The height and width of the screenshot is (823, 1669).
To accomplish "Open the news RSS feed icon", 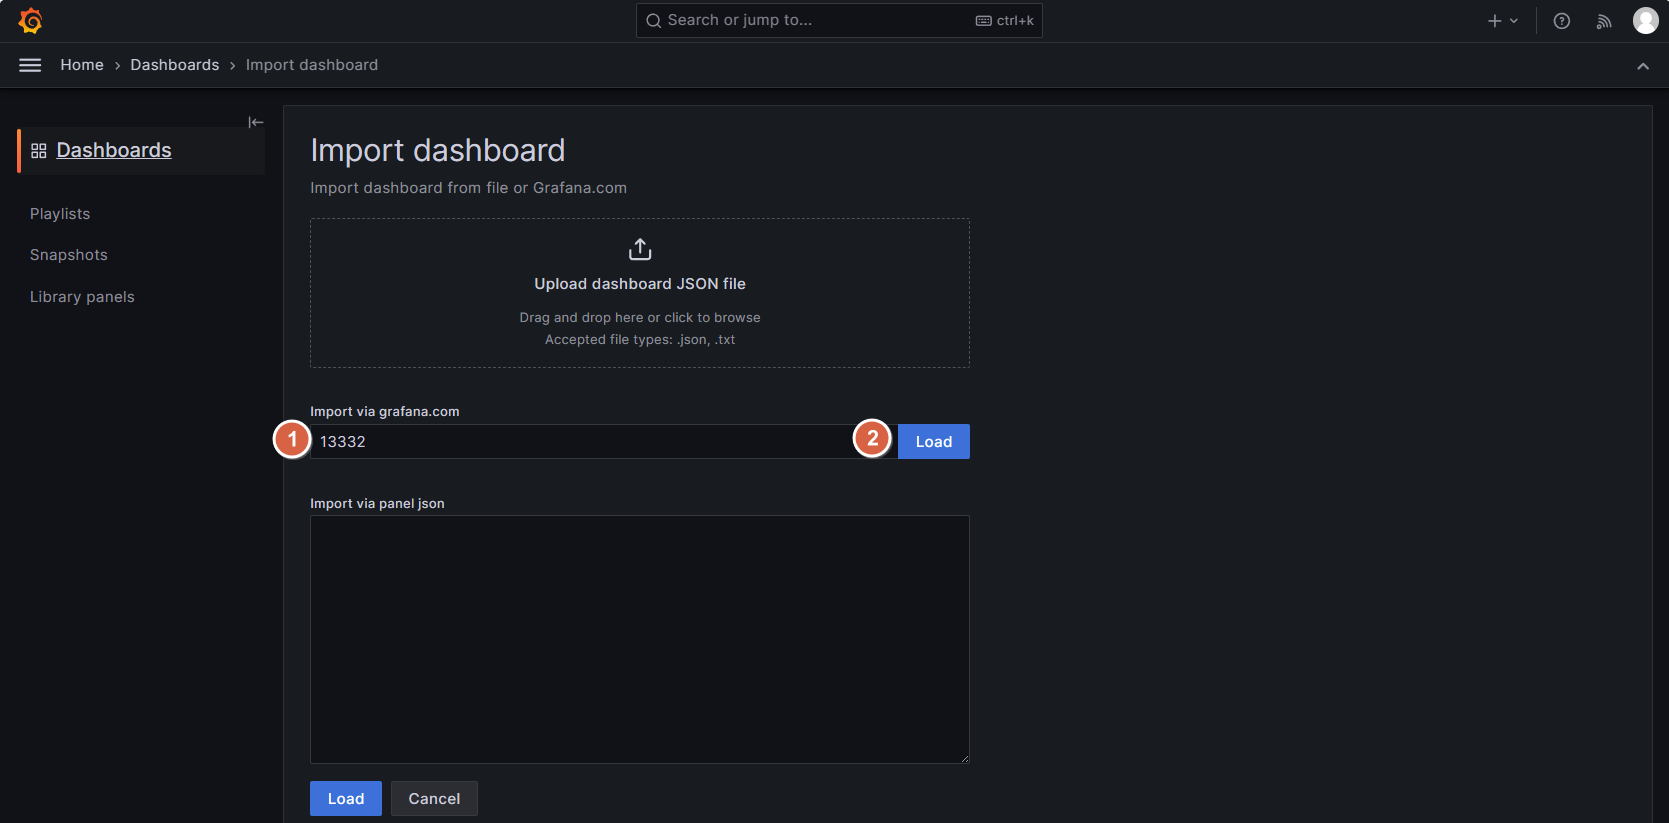I will tap(1604, 21).
